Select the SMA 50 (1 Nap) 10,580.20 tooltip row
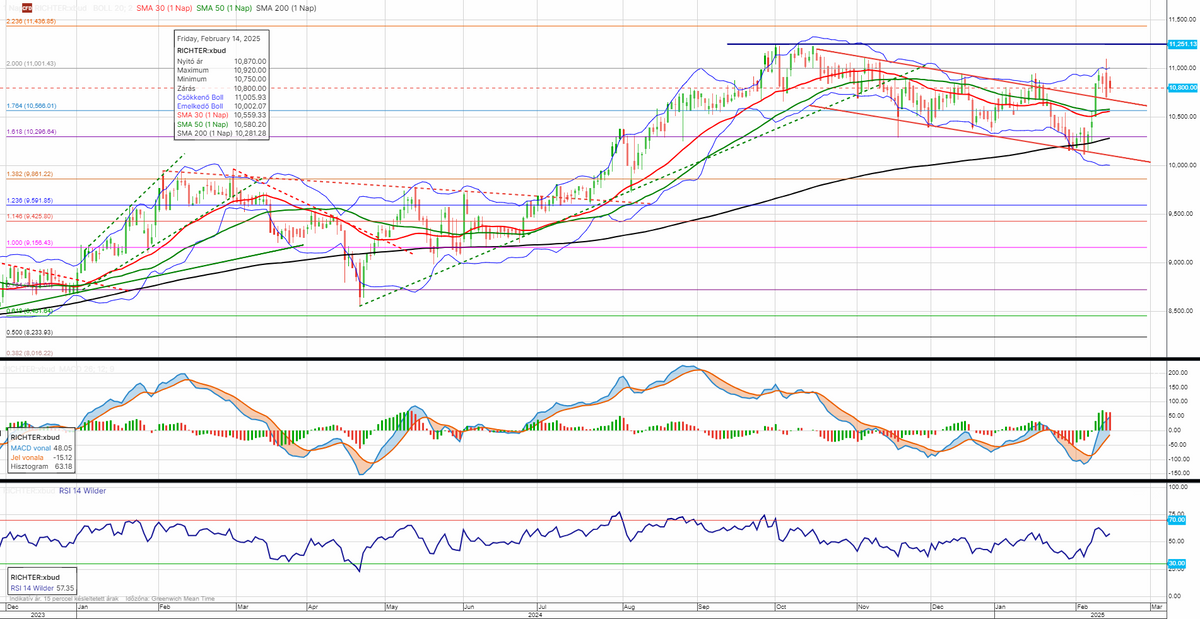Viewport: 1200px width, 619px height. (221, 124)
